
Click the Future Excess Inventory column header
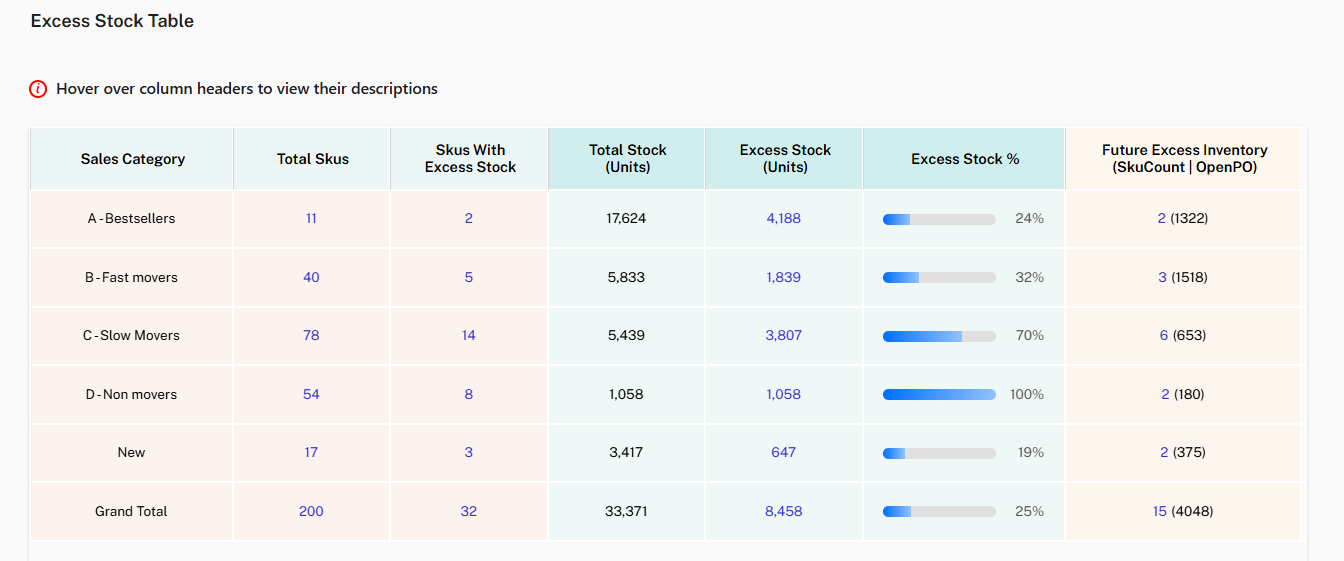(1184, 158)
